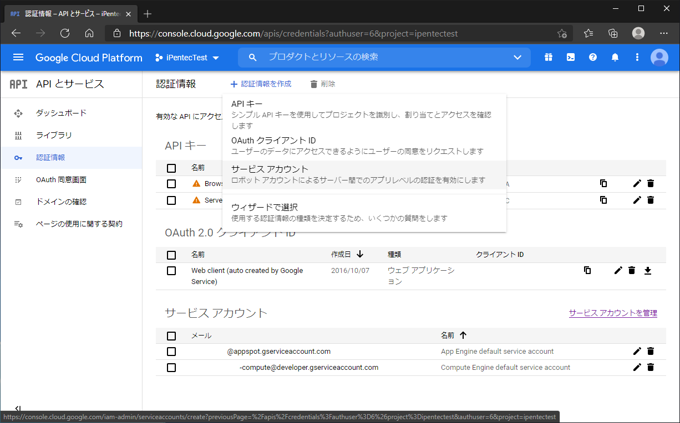Image resolution: width=680 pixels, height=423 pixels.
Task: Delete the Server API key
Action: pyautogui.click(x=651, y=200)
